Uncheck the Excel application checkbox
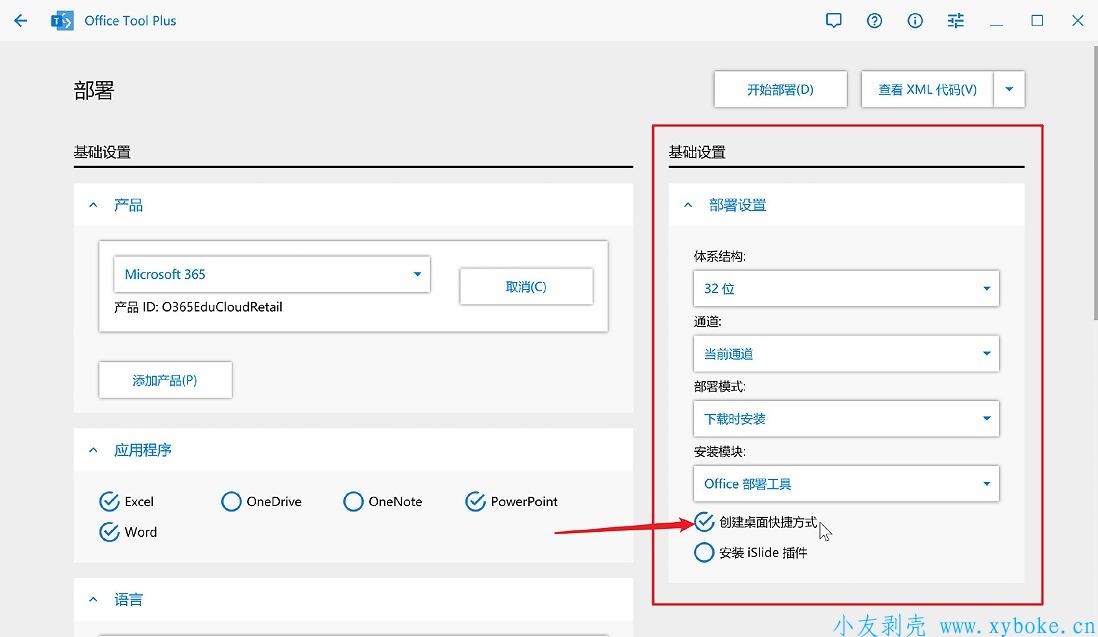The height and width of the screenshot is (637, 1098). click(110, 501)
